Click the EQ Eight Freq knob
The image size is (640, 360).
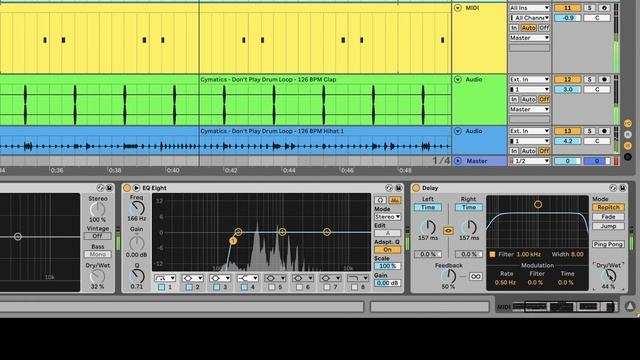(137, 208)
